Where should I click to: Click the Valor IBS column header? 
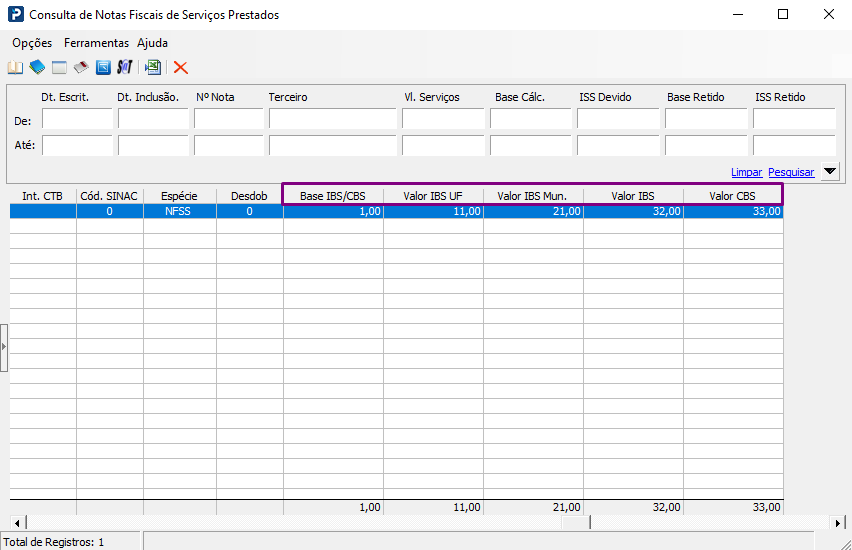coord(633,196)
